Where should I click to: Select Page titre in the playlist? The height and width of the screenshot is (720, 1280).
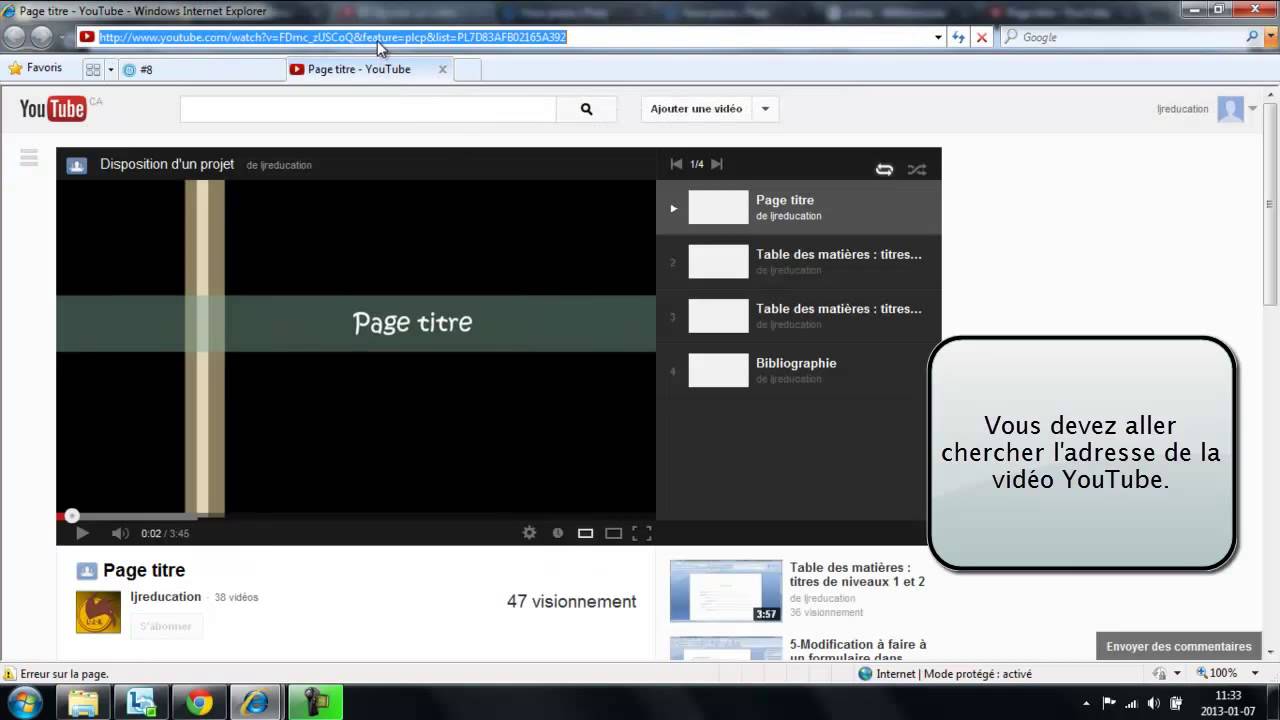point(798,207)
